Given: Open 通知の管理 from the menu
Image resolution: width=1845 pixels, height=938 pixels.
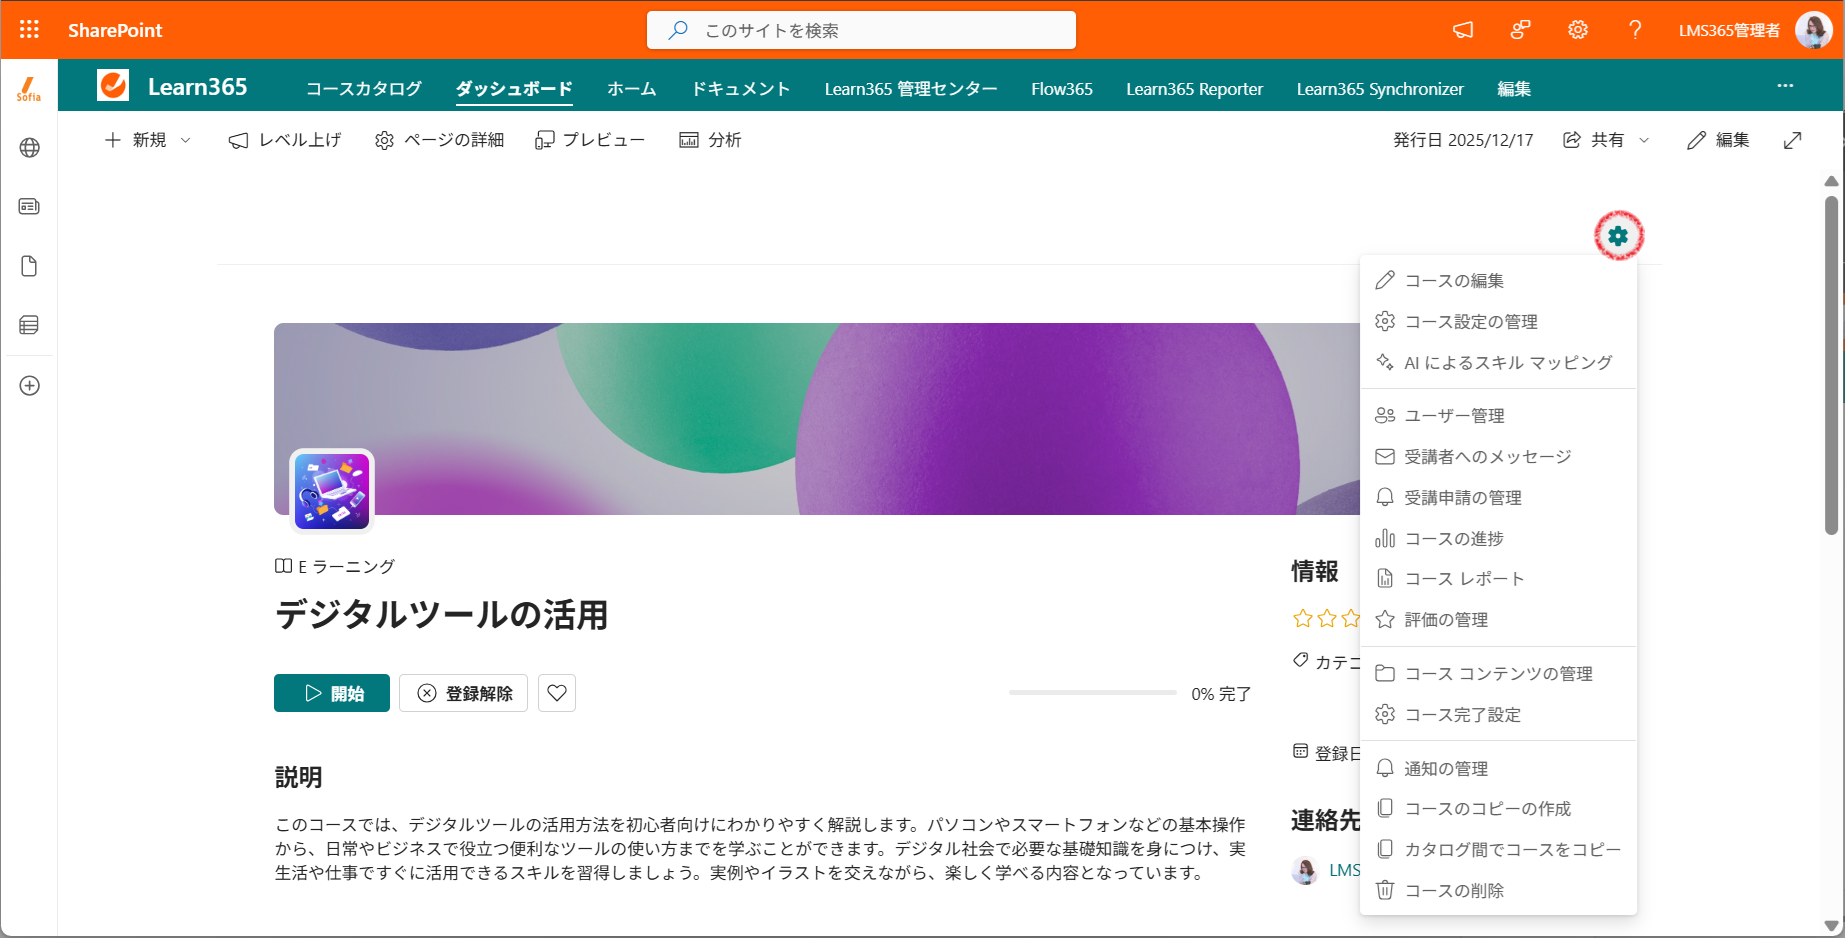Looking at the screenshot, I should pos(1498,769).
